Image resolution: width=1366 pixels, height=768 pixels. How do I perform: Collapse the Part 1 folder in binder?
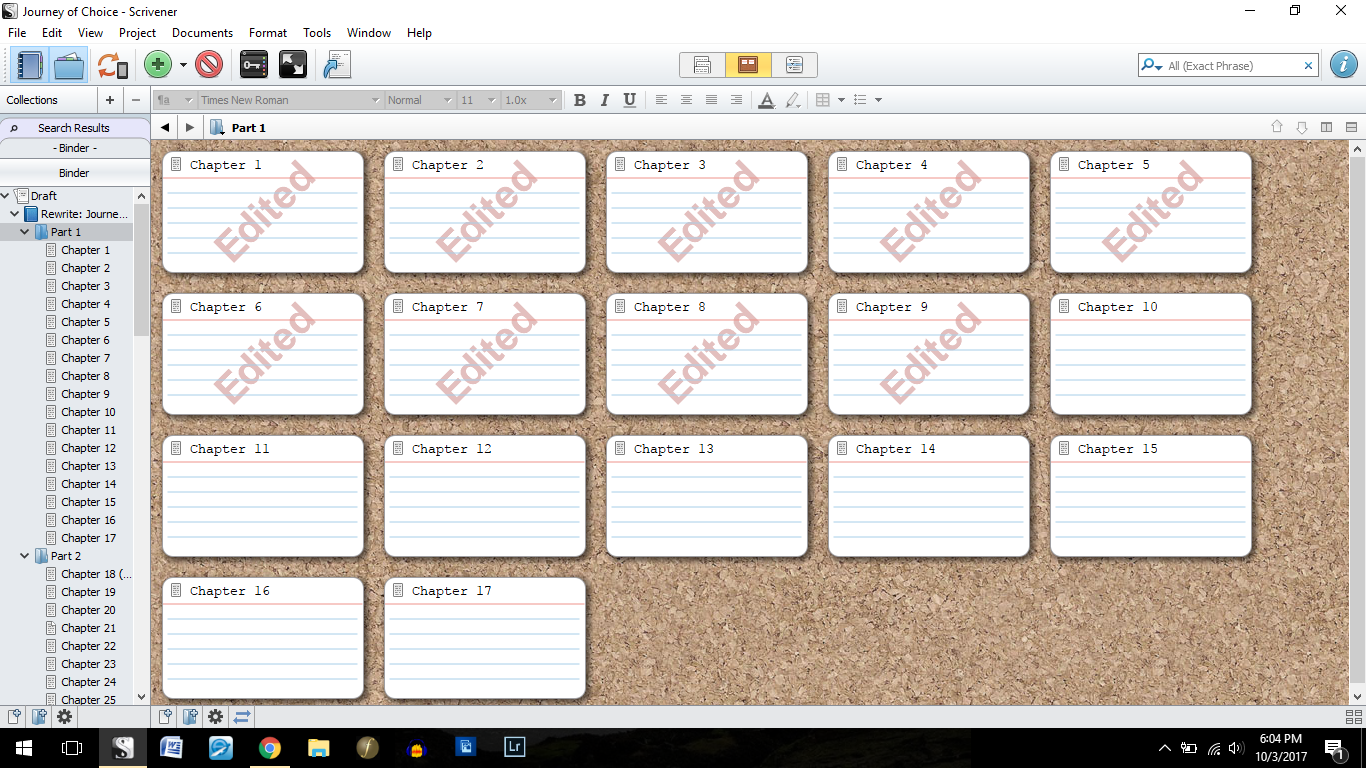tap(25, 232)
